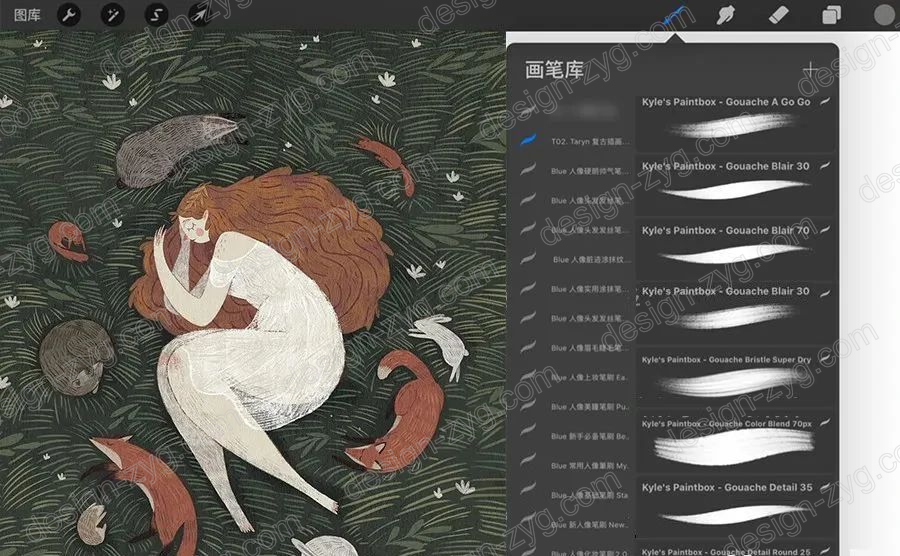Viewport: 900px width, 556px height.
Task: Open the 图库 gallery
Action: [27, 15]
